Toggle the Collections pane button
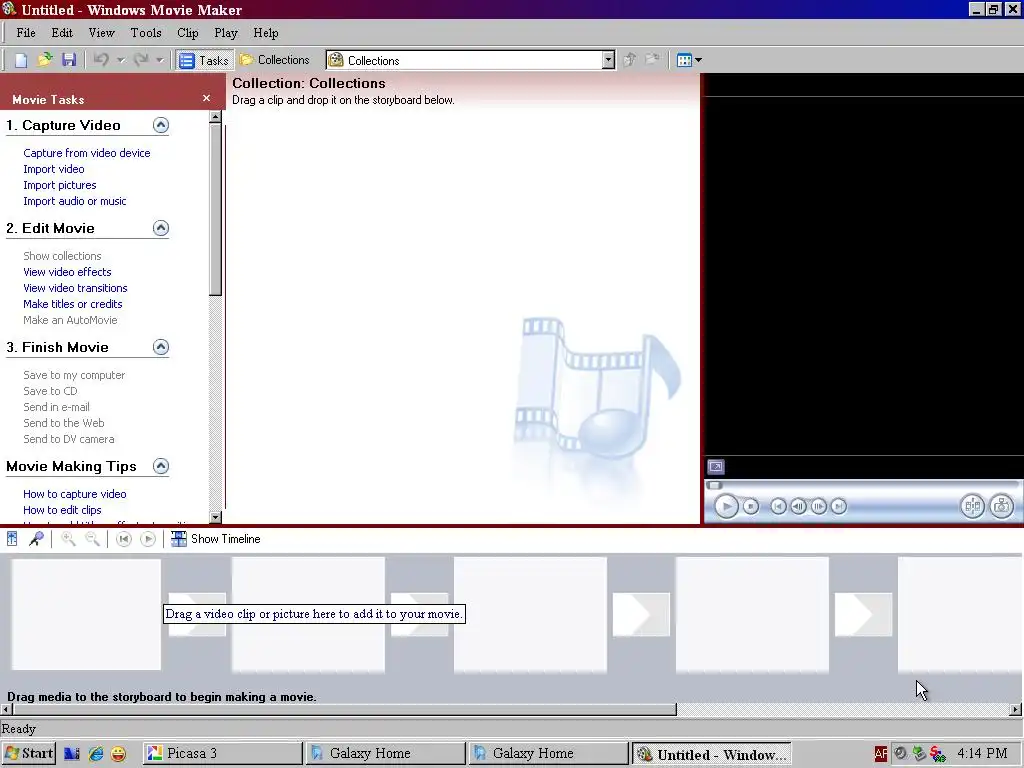Screen dimensions: 1024x768 (275, 60)
